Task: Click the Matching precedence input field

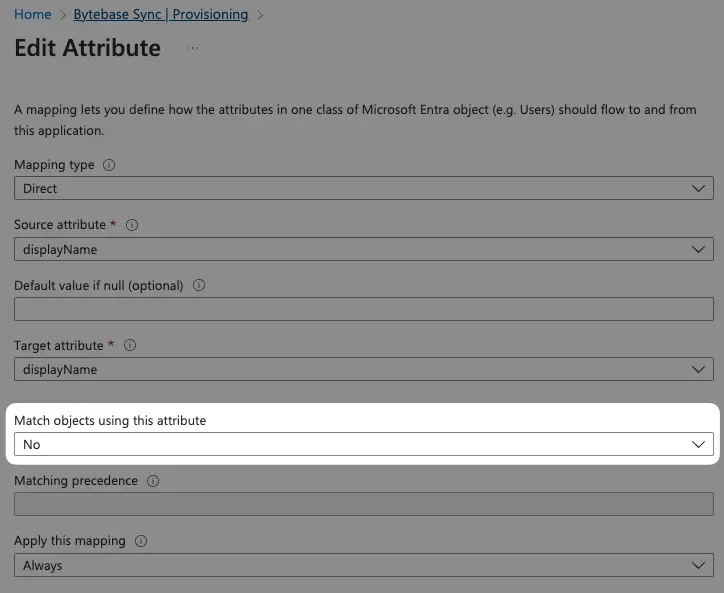Action: point(364,504)
